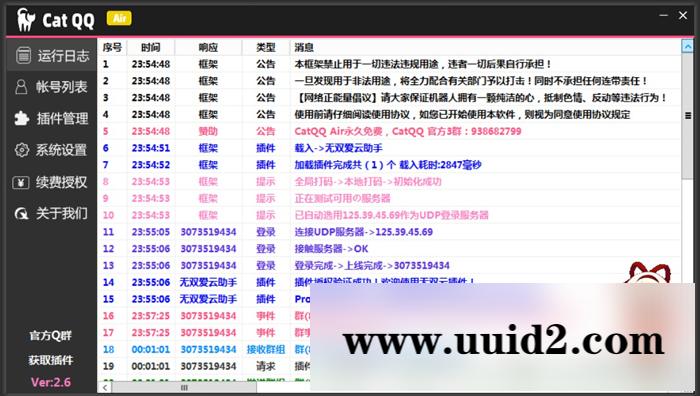This screenshot has height=396, width=700.
Task: Click time 23:55:05 in row 11
Action: [151, 232]
